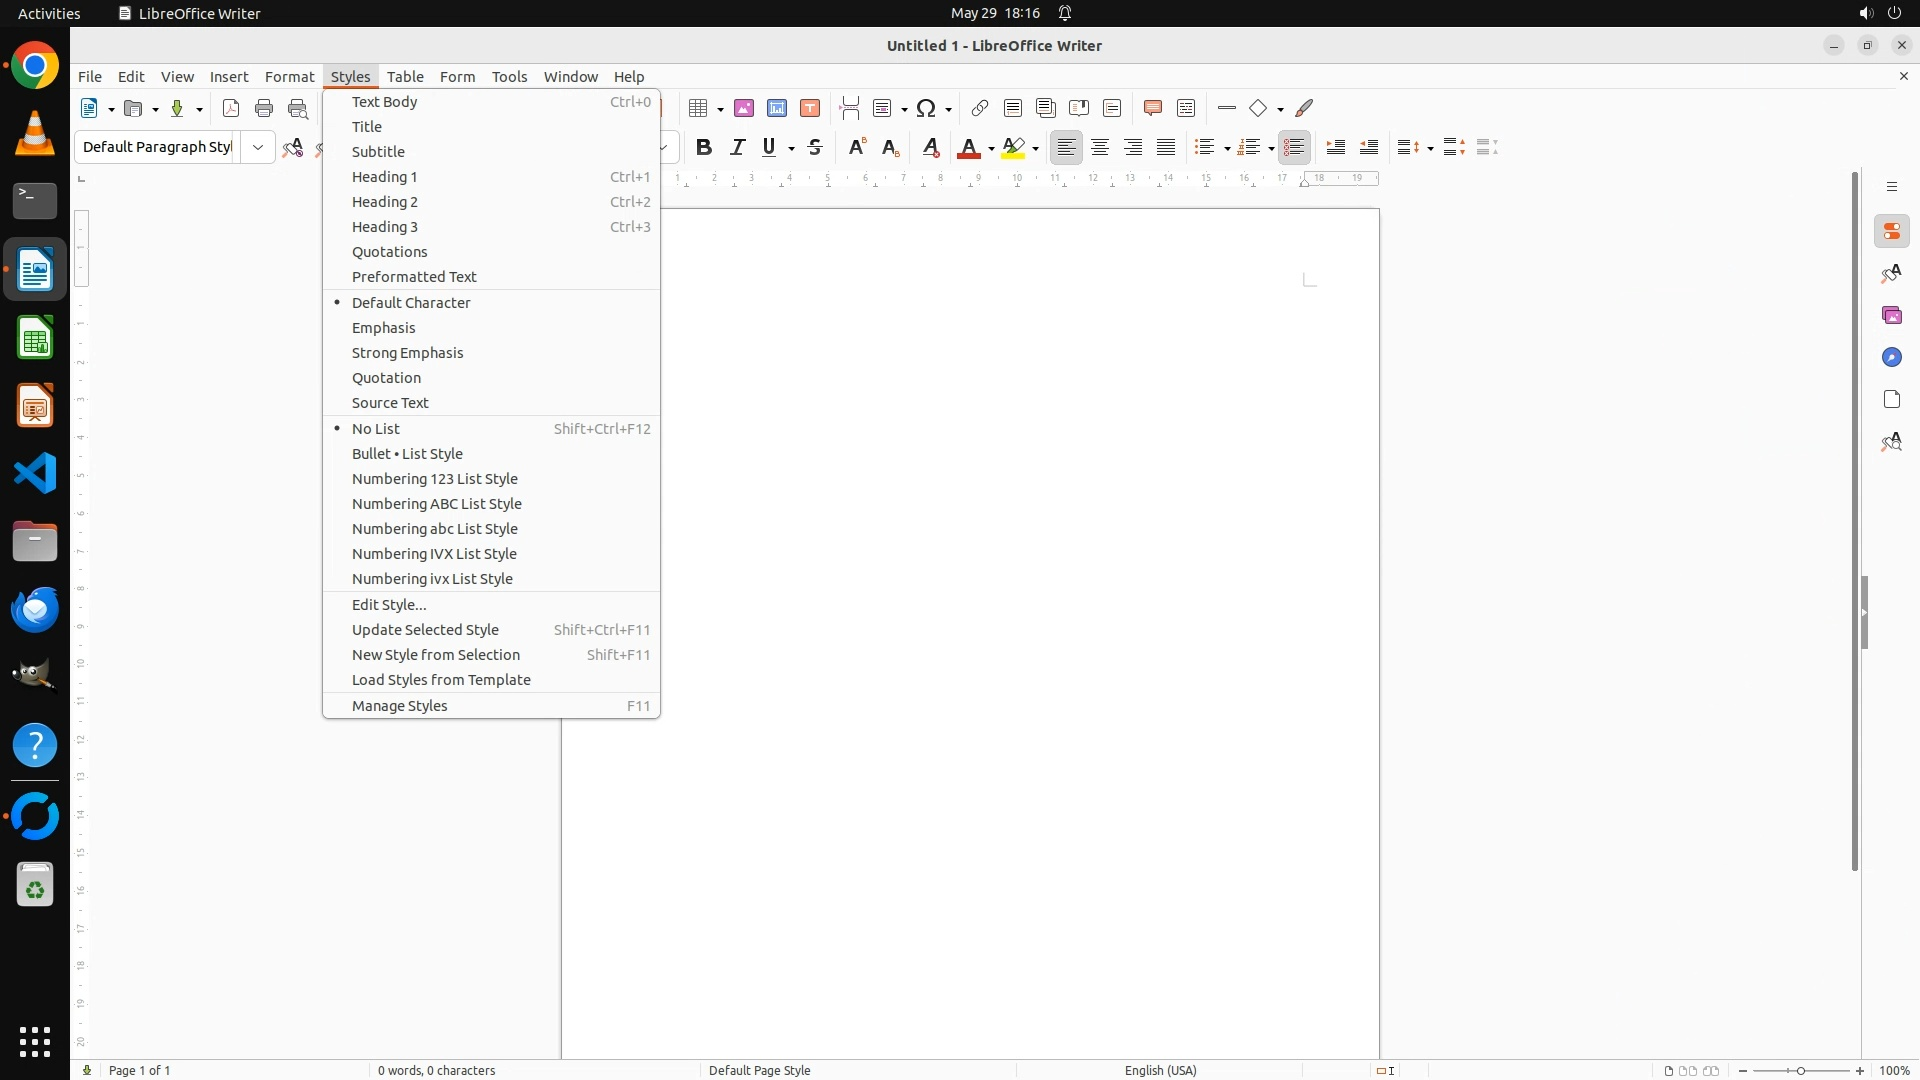The width and height of the screenshot is (1920, 1080).
Task: Click the Insert Special Character omega icon
Action: click(x=926, y=108)
